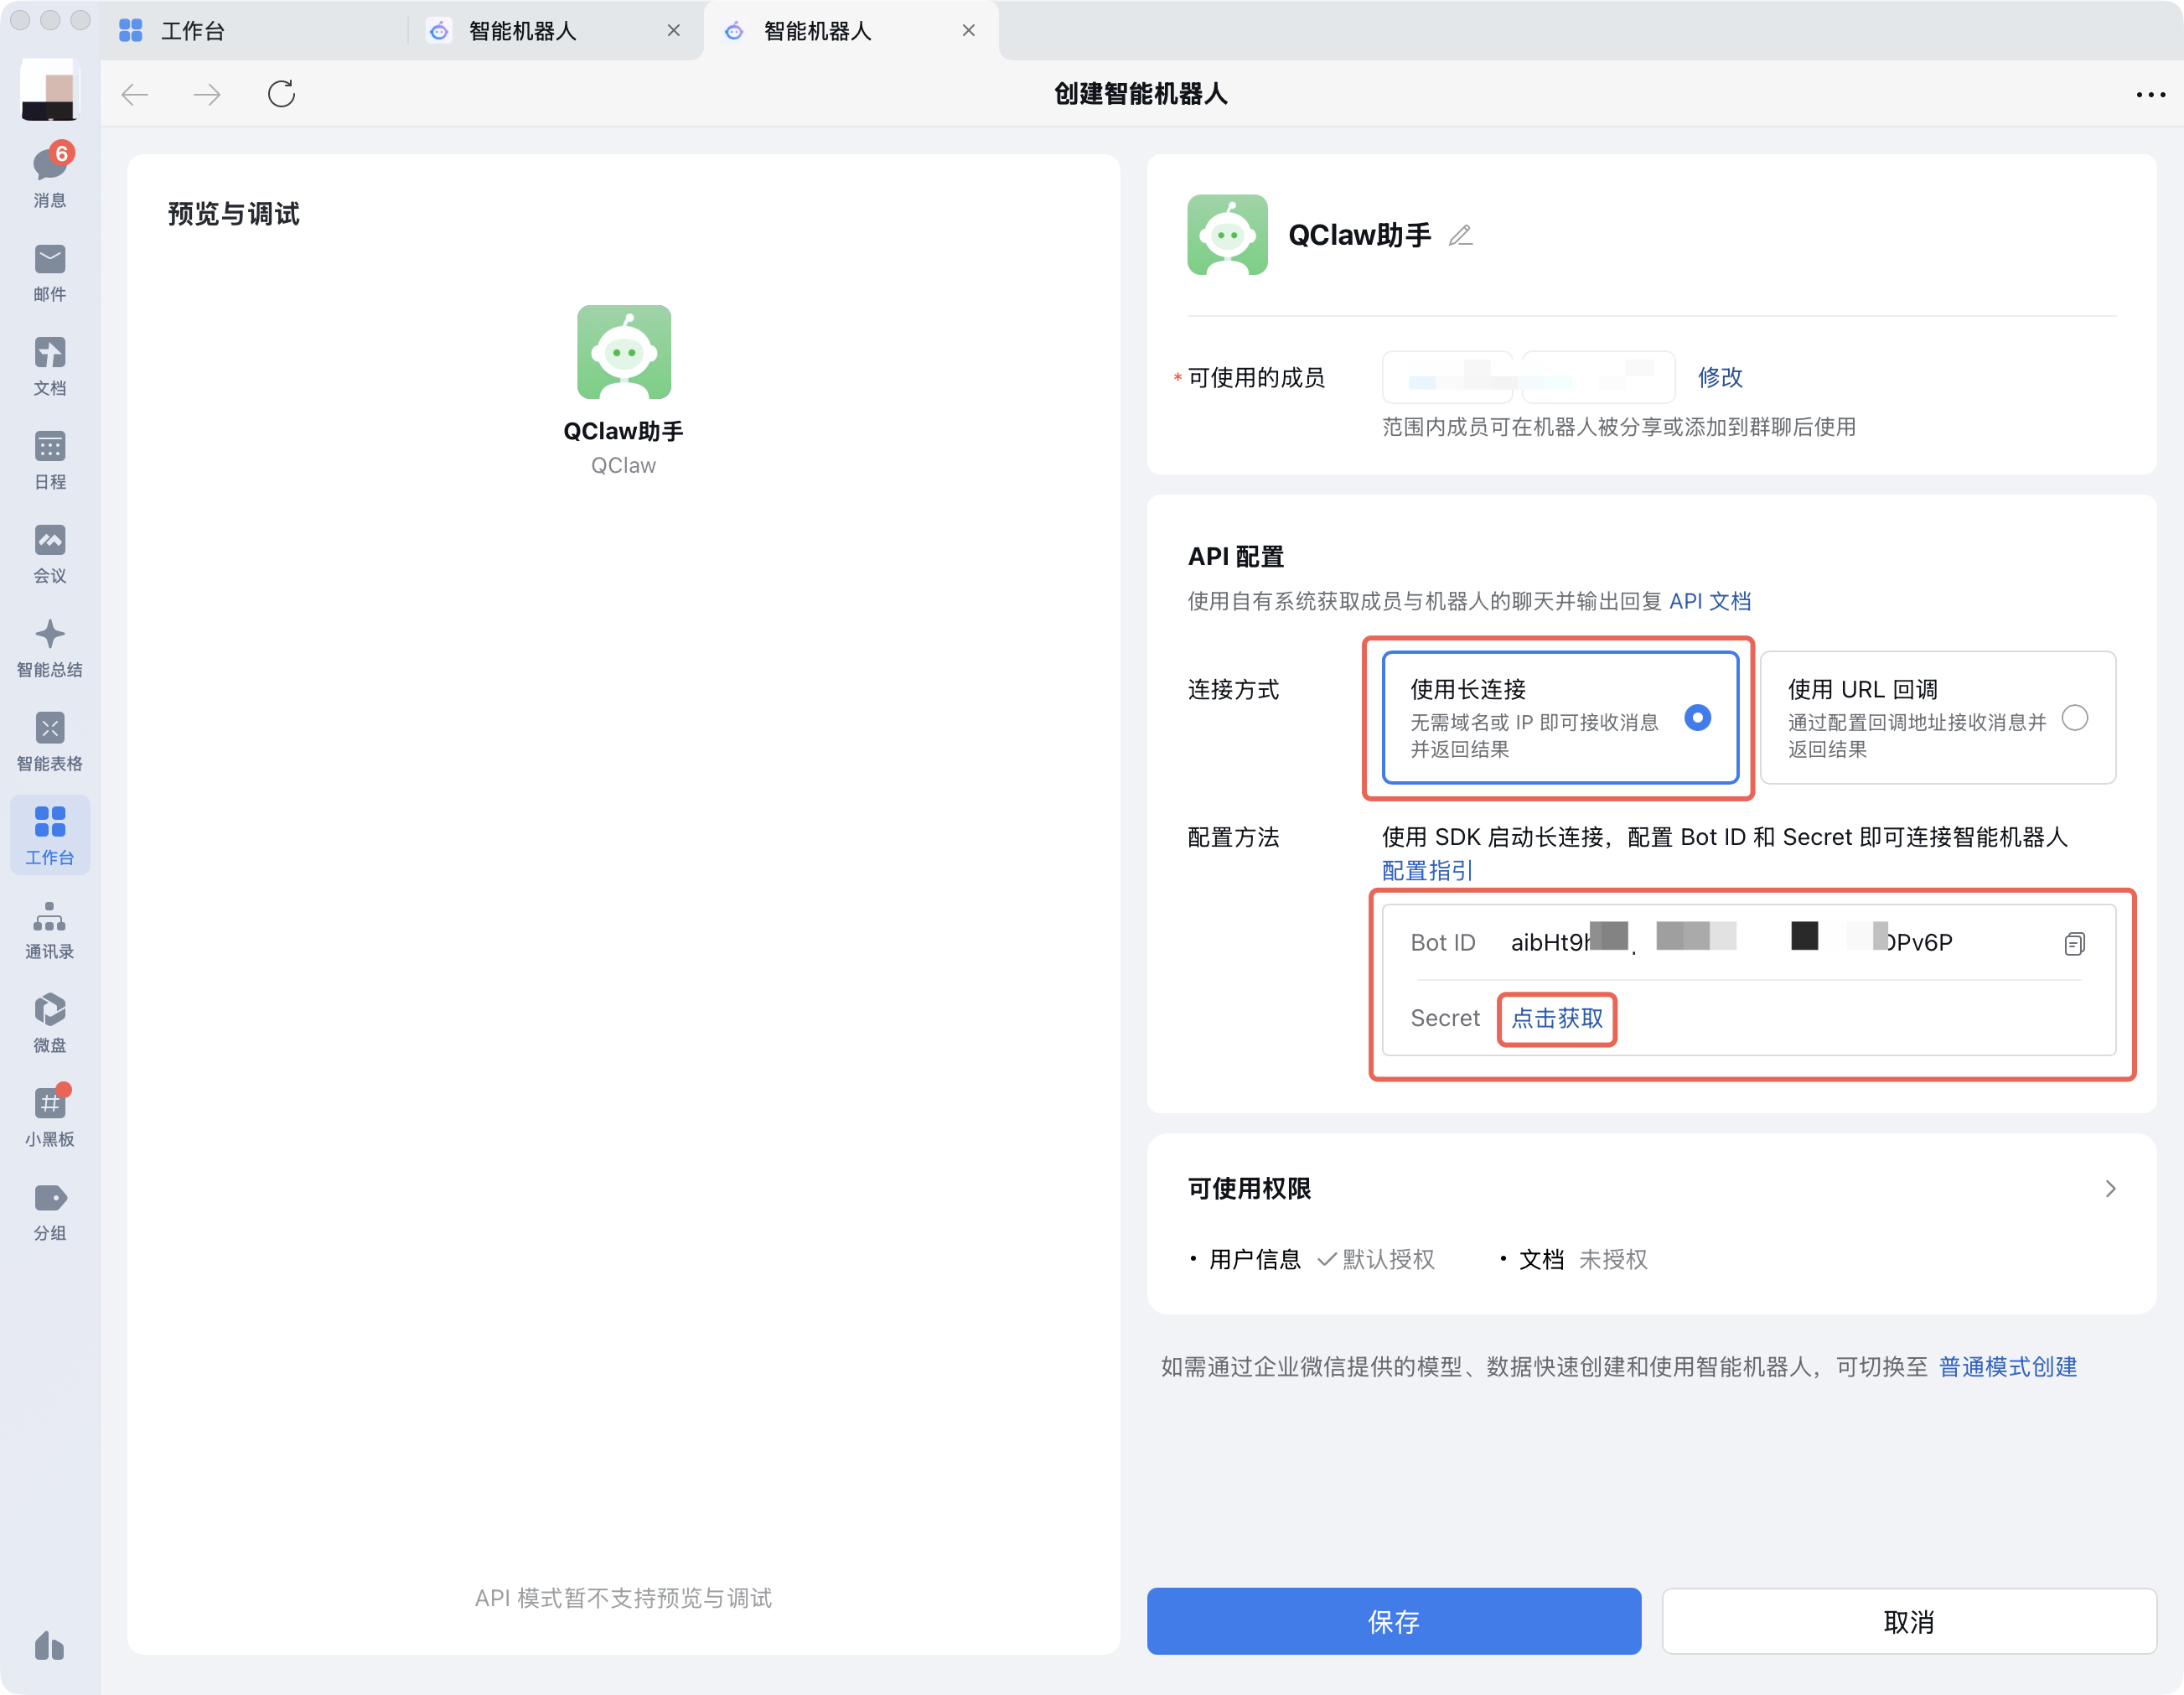Expand the 可使用权限 section chevron
The image size is (2184, 1695).
2110,1188
